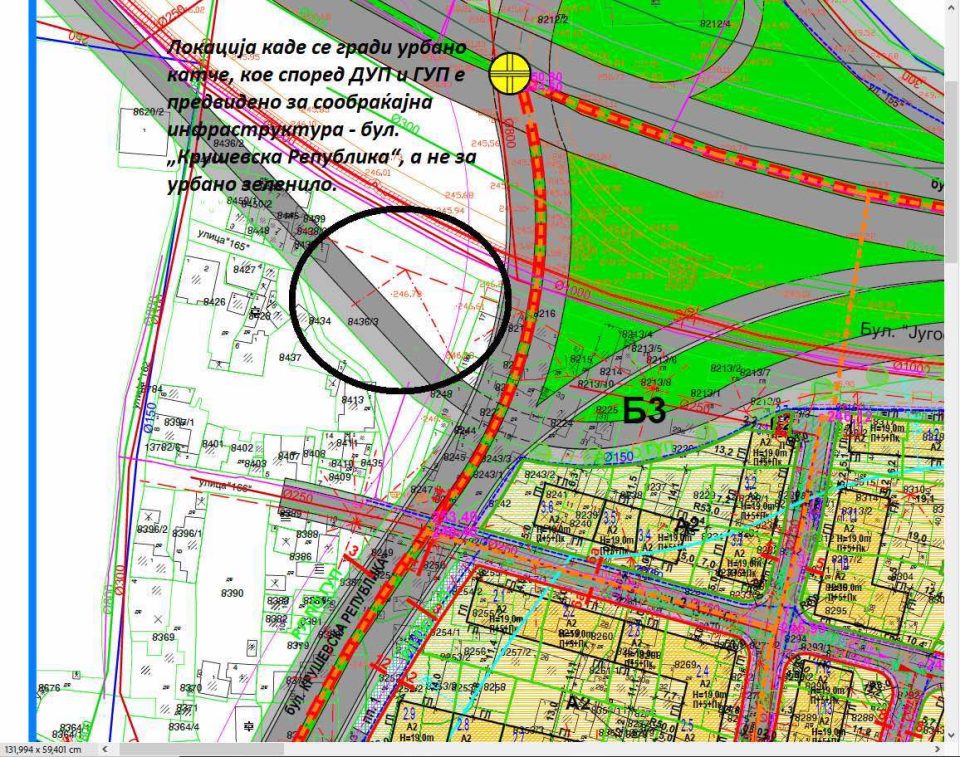Click the vertical scrollbar up arrow

click(x=951, y=8)
